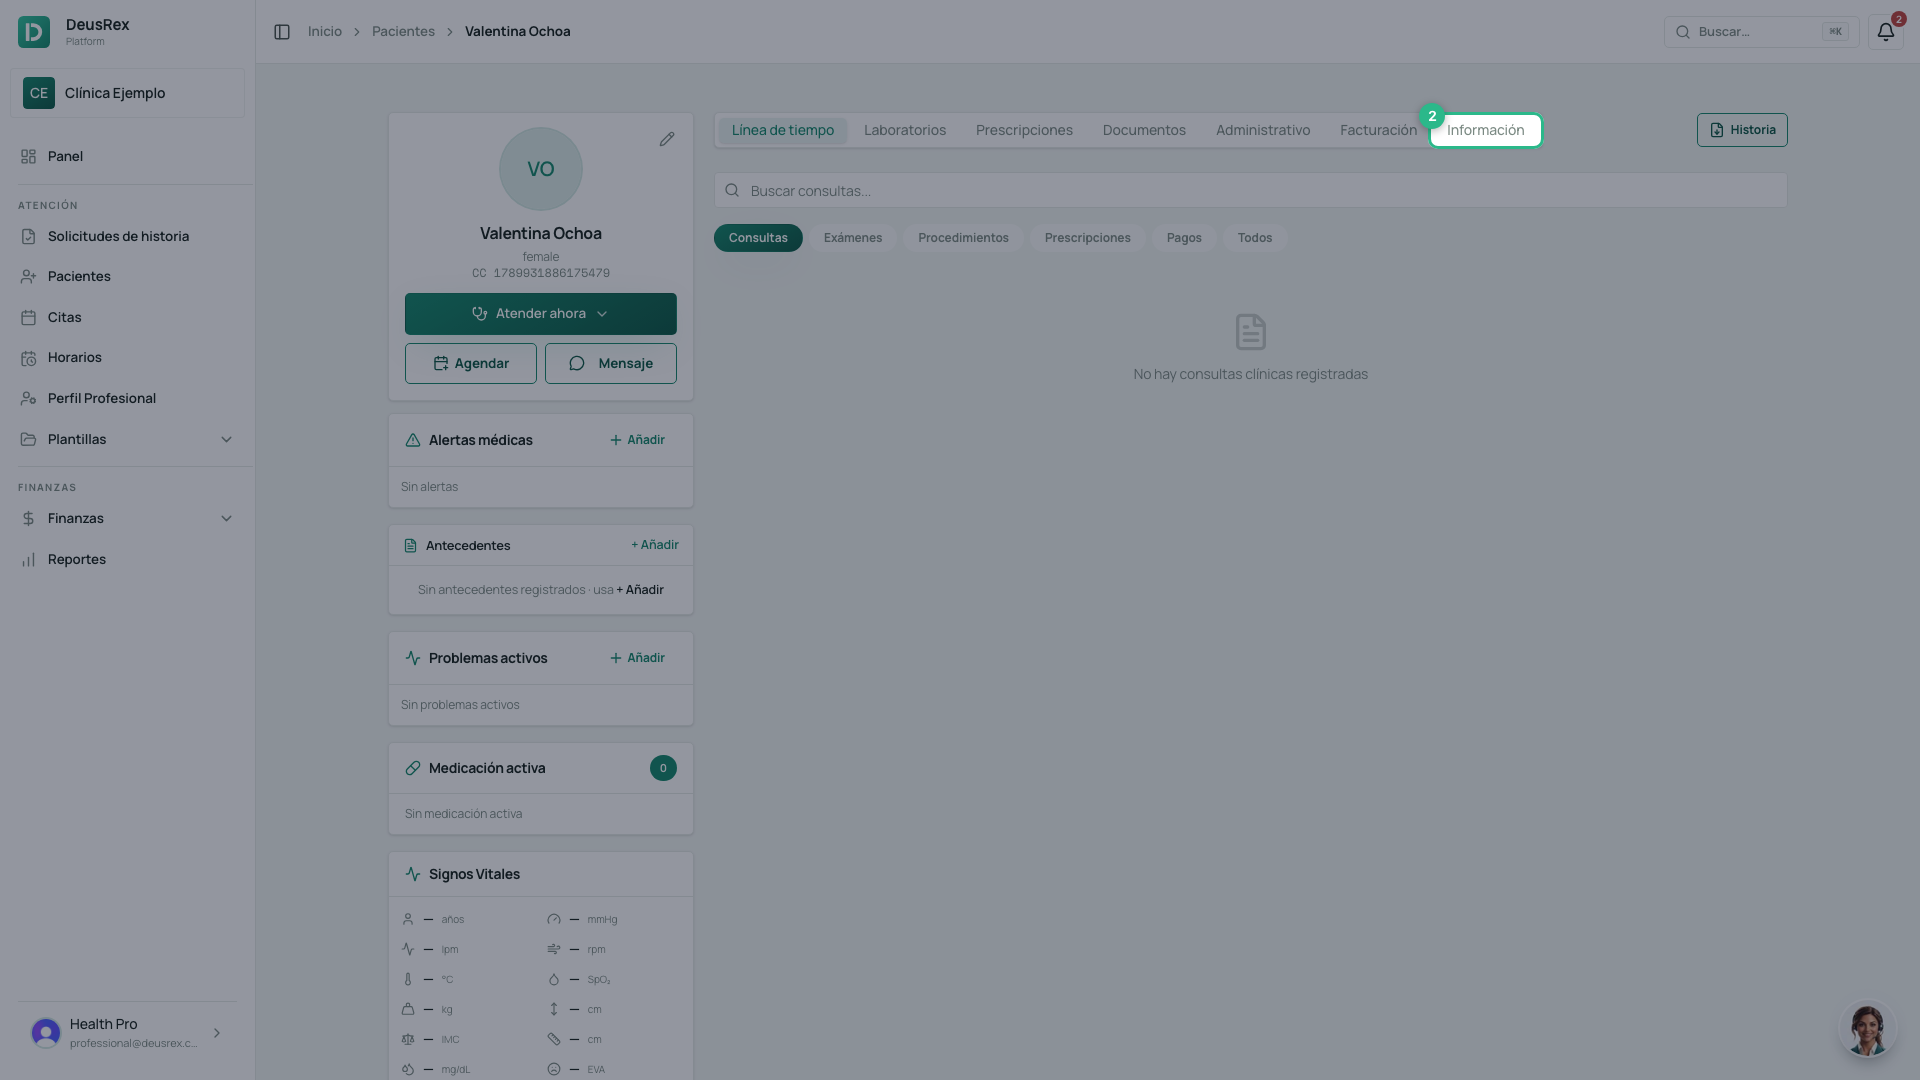Screen dimensions: 1920x1080
Task: Open Perfil Profesional in sidebar
Action: tap(127, 398)
